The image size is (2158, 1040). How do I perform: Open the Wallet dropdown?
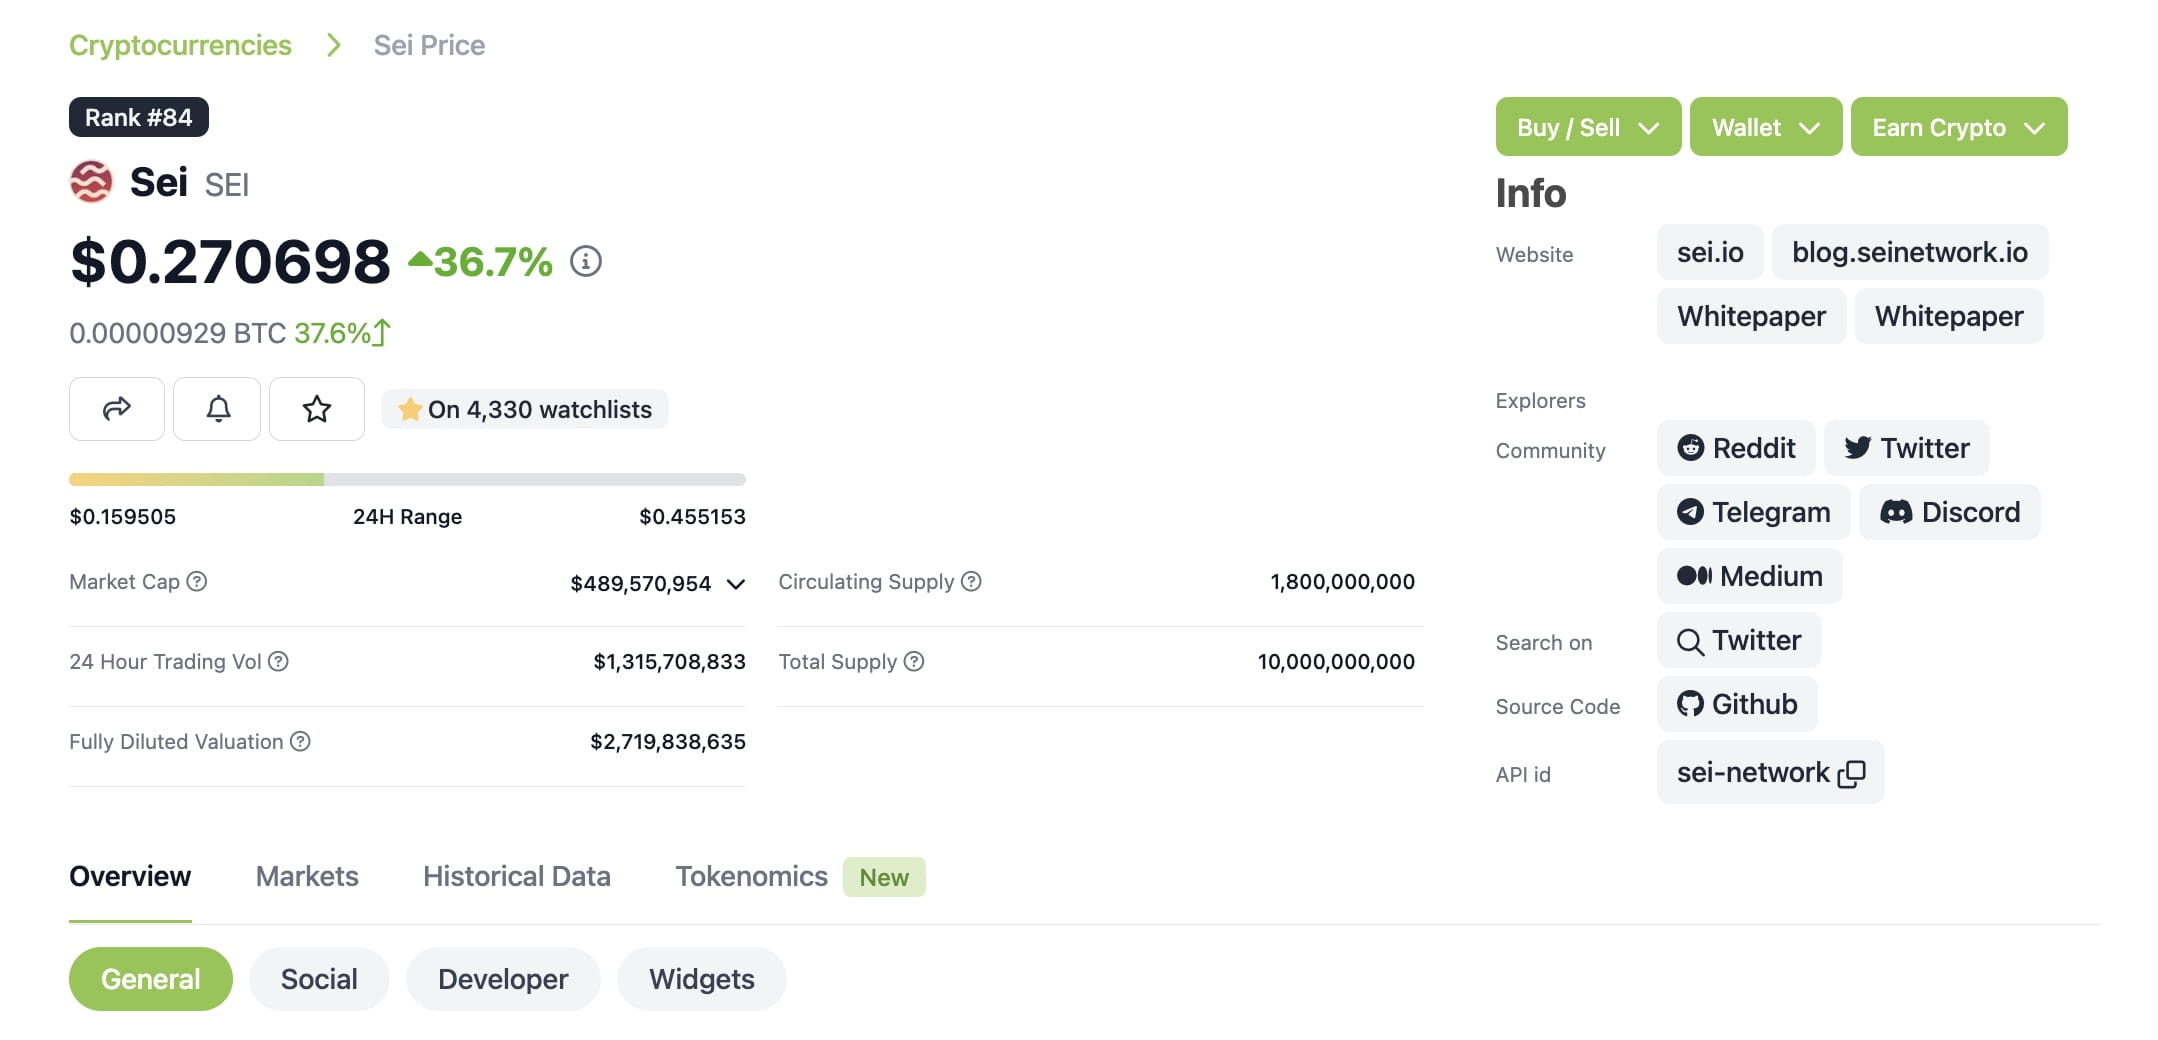[1765, 127]
